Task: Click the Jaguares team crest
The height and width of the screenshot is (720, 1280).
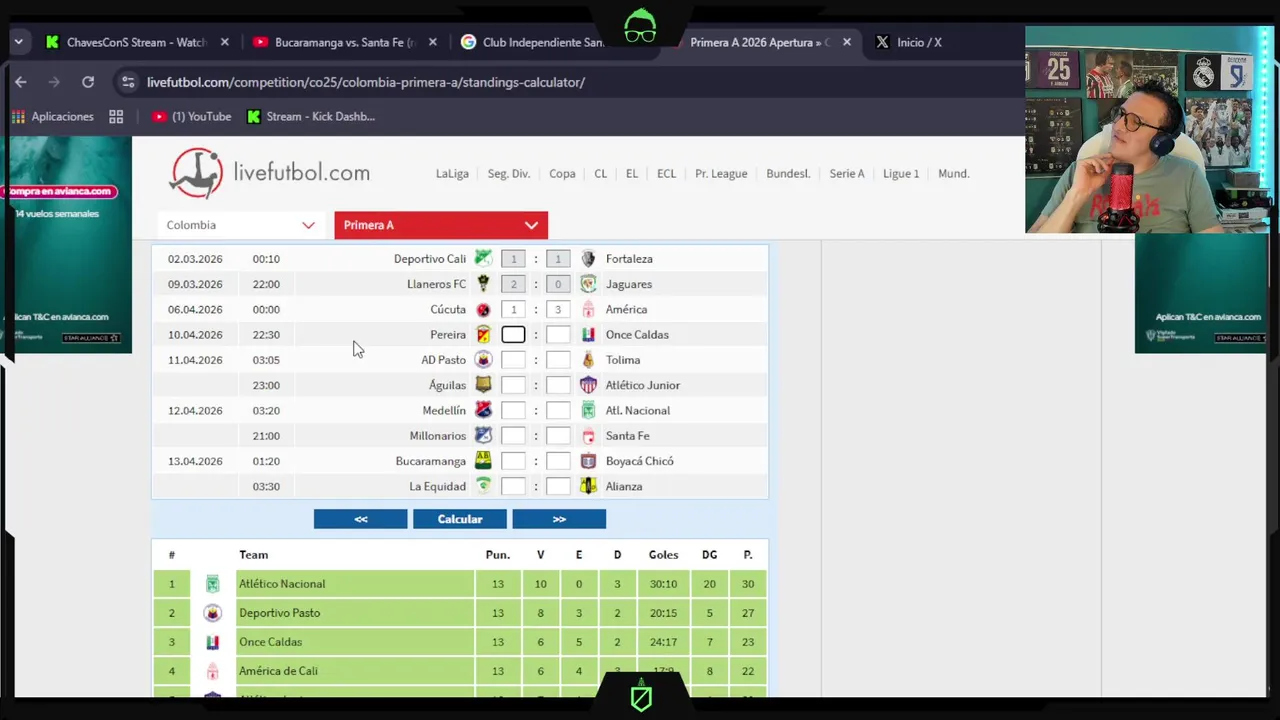Action: pyautogui.click(x=588, y=284)
